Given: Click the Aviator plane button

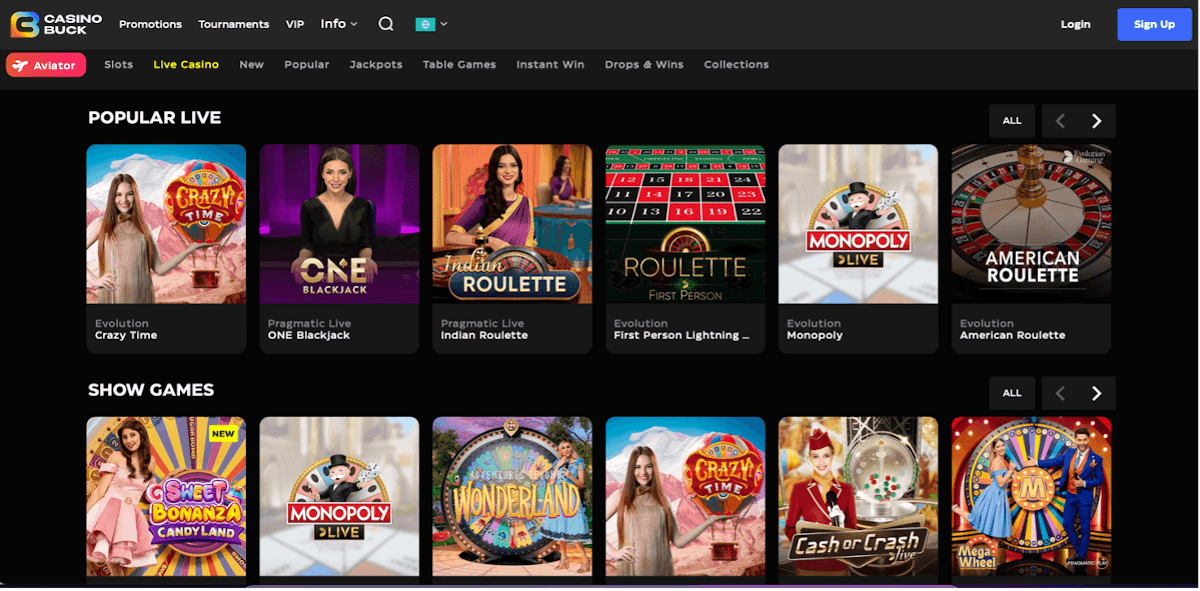Looking at the screenshot, I should (x=46, y=65).
